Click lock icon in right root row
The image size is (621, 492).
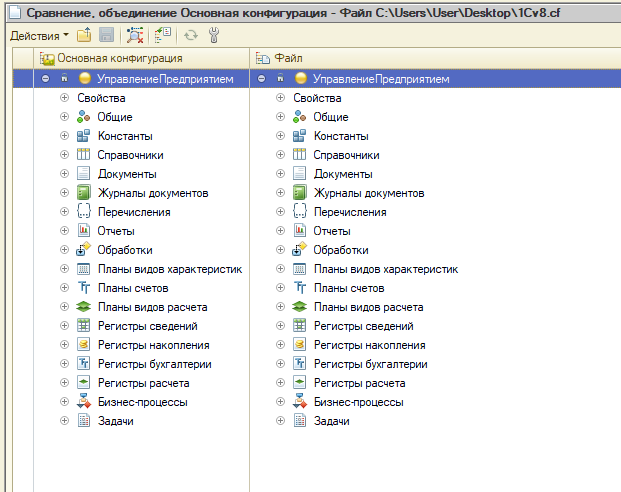point(280,78)
